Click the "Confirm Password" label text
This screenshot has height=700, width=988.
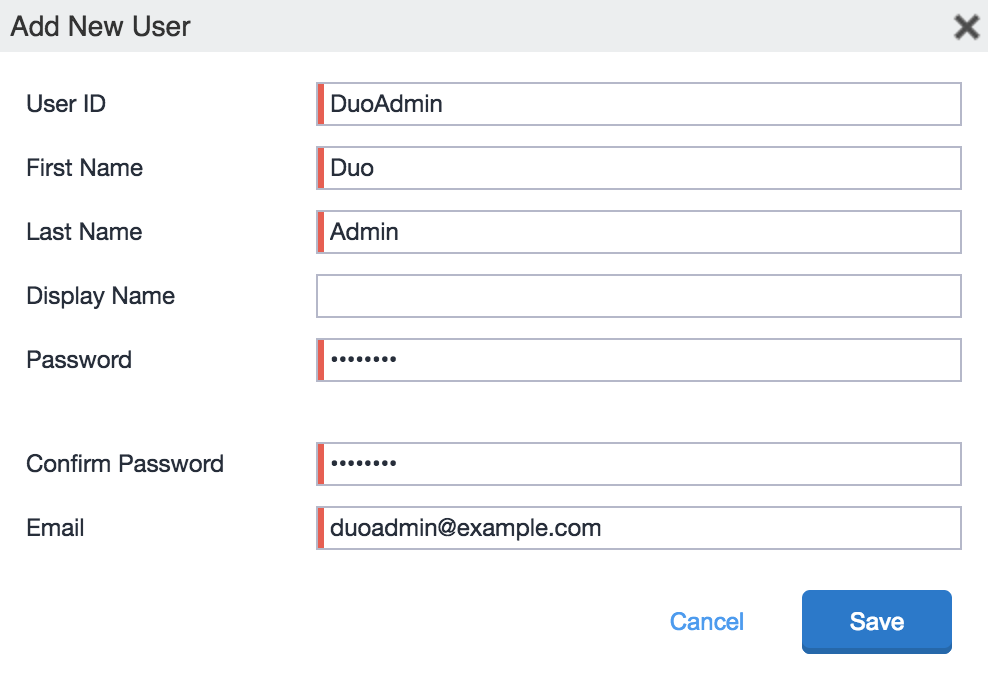(125, 464)
